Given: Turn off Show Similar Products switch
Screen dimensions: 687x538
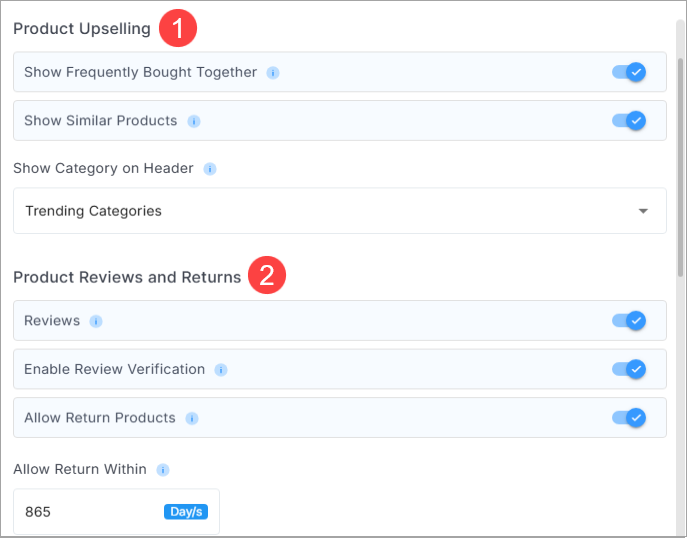Looking at the screenshot, I should click(x=629, y=120).
